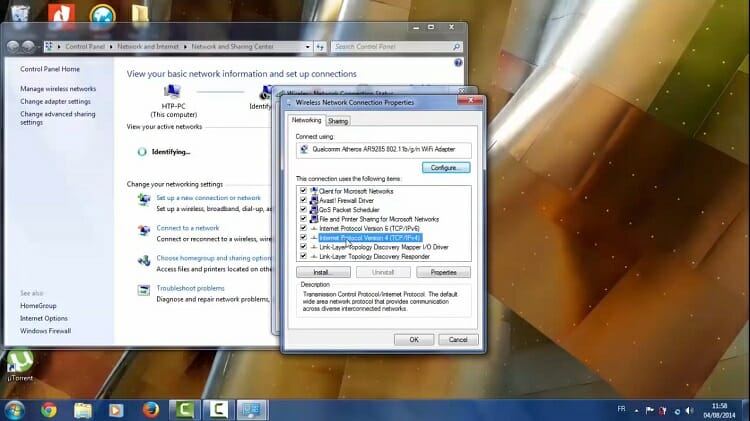Click Troubleshoot problems link
The height and width of the screenshot is (421, 750).
pyautogui.click(x=190, y=288)
